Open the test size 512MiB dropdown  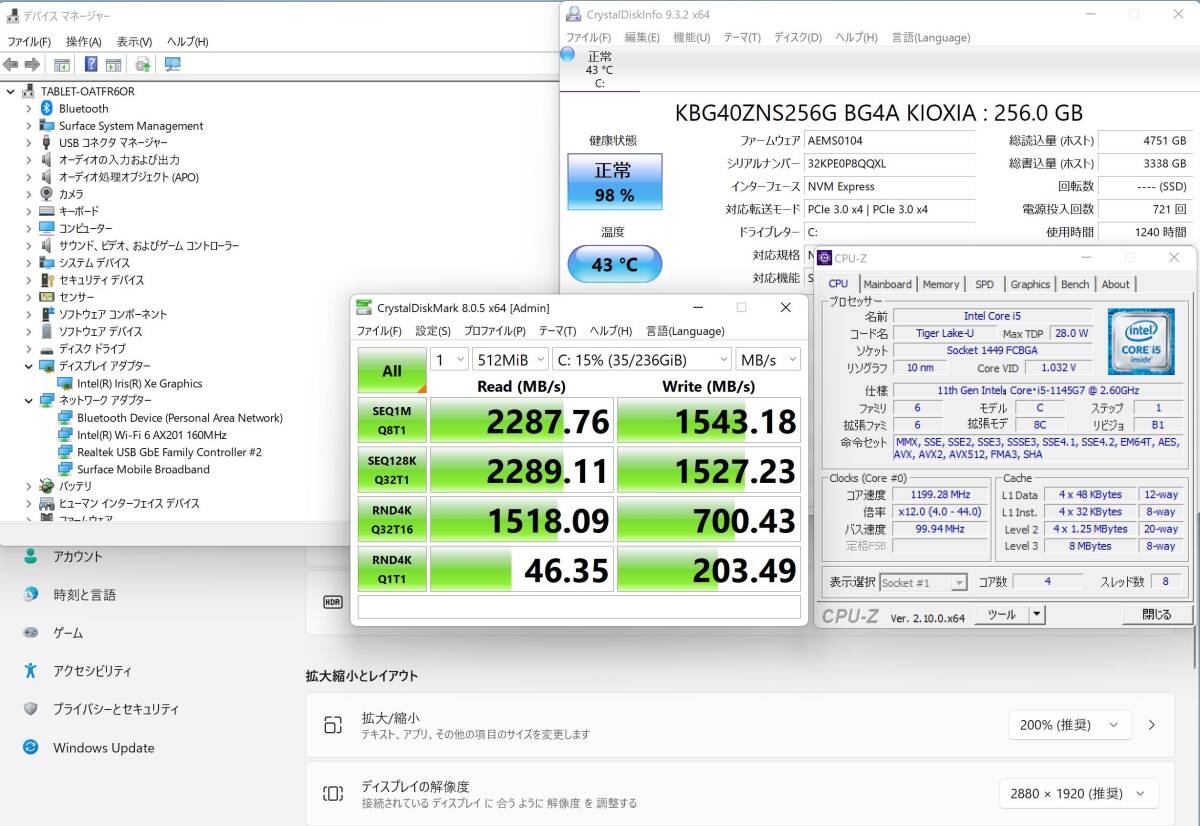(x=512, y=360)
